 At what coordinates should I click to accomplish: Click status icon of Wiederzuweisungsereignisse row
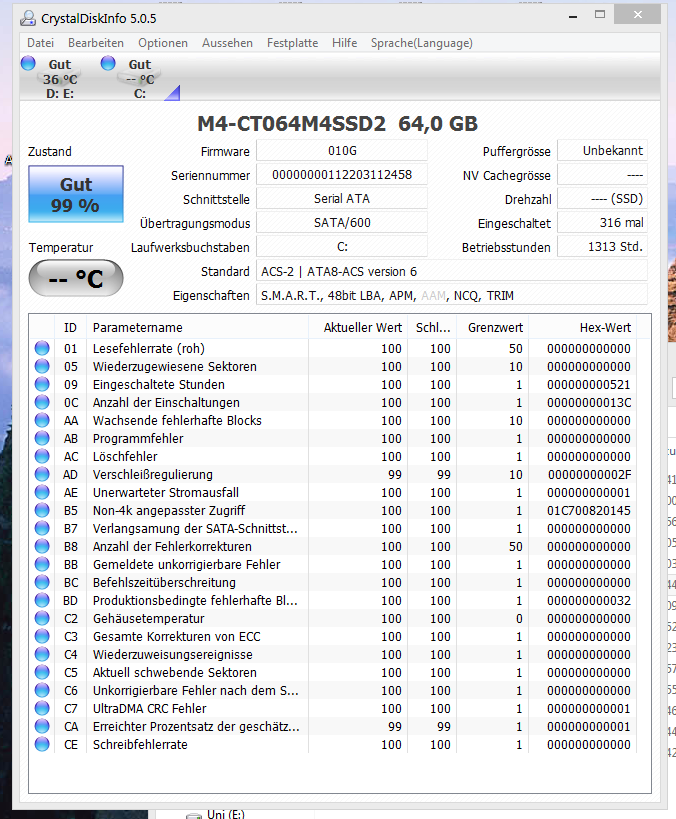pos(42,654)
